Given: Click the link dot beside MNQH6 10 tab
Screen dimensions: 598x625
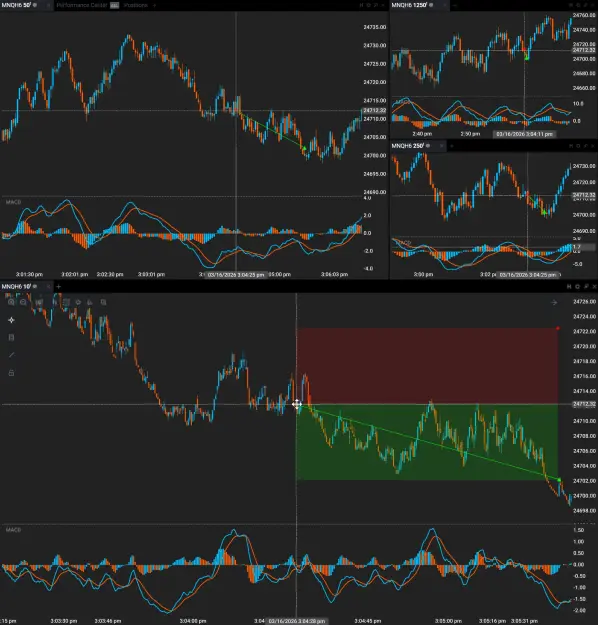Looking at the screenshot, I should pos(35,286).
